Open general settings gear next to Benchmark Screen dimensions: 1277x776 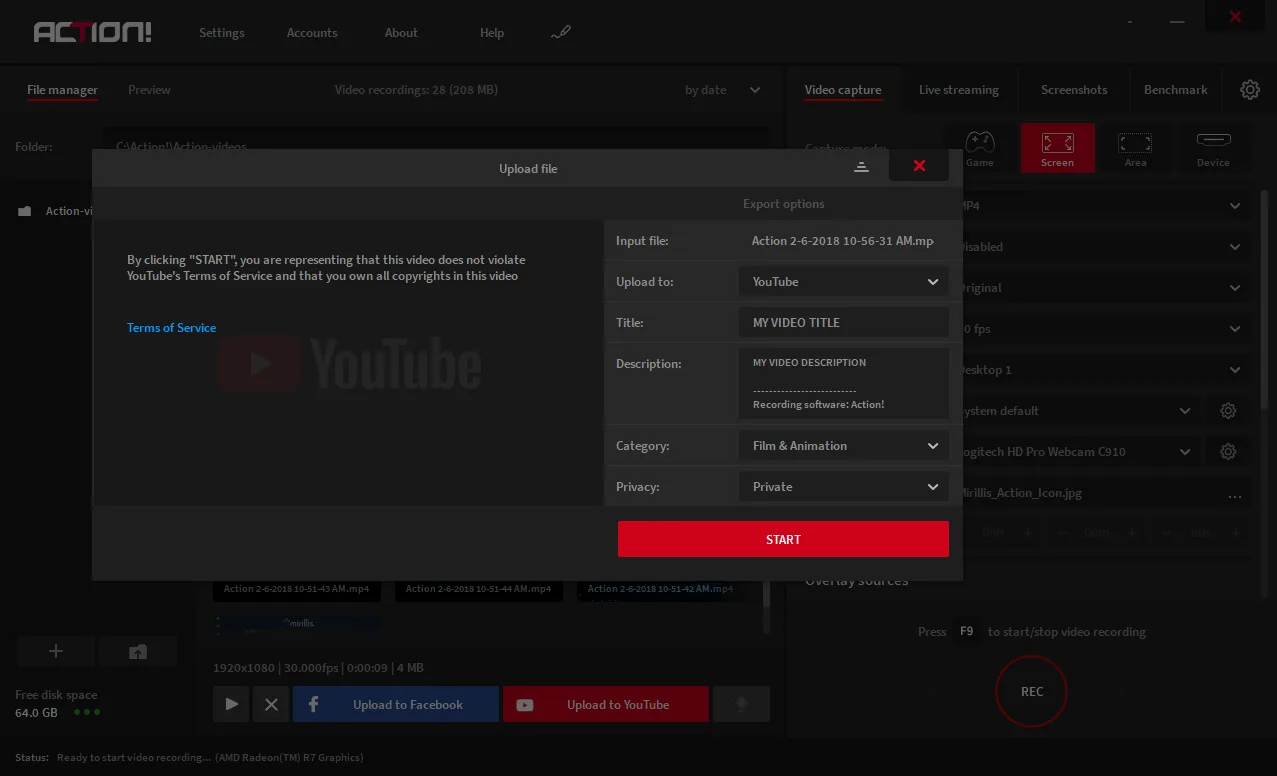(1249, 90)
